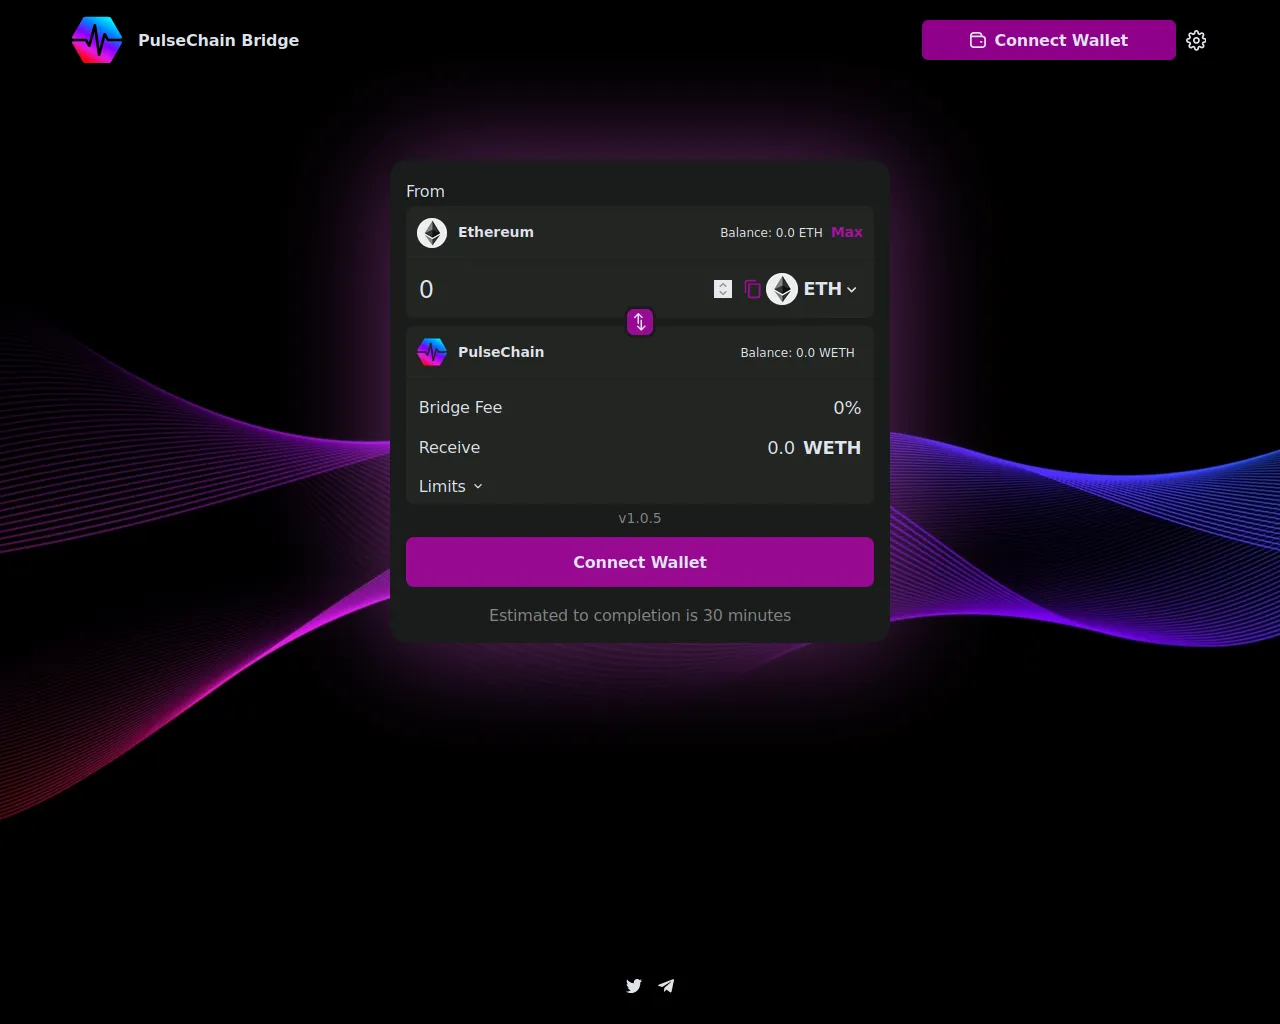Click the ETH token logo beside the amount

point(782,289)
